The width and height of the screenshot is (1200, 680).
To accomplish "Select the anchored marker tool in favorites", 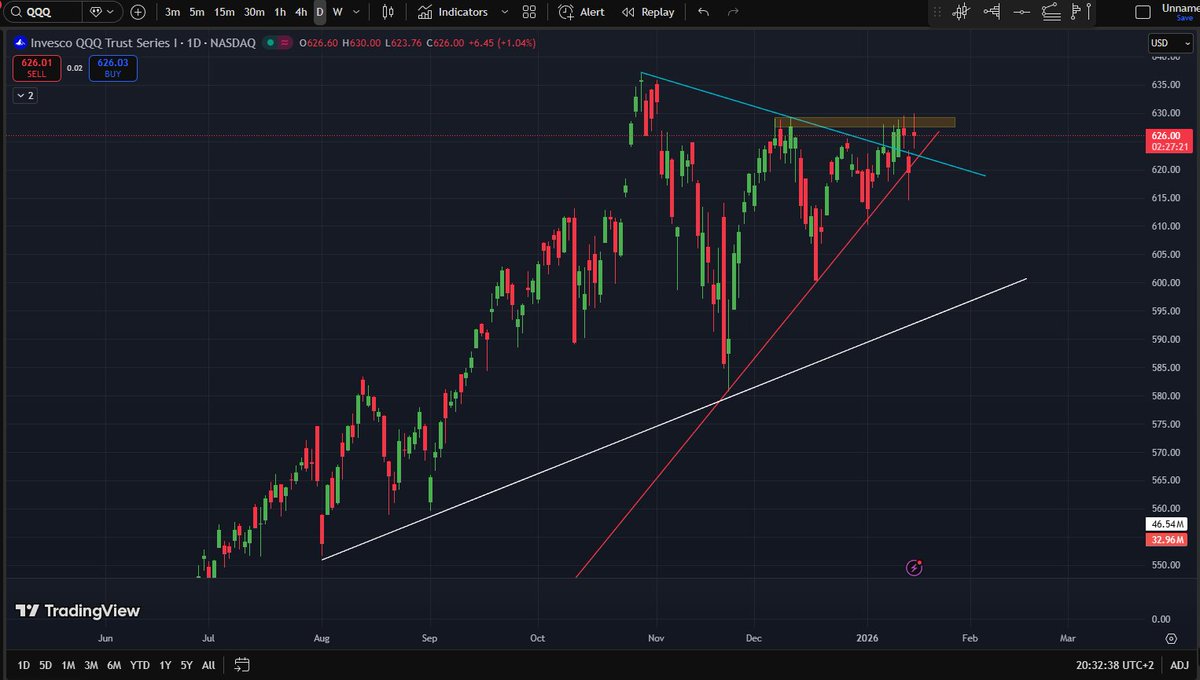I will pos(1080,12).
